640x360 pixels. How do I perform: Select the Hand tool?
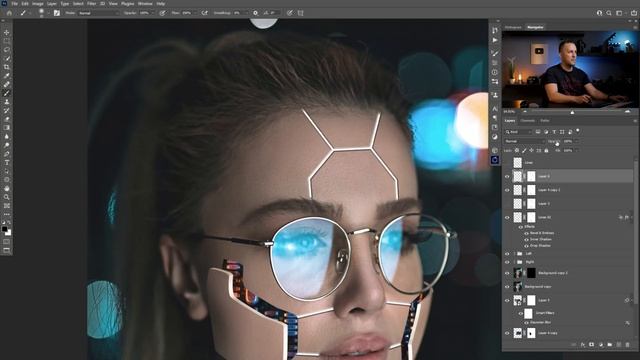coord(7,189)
